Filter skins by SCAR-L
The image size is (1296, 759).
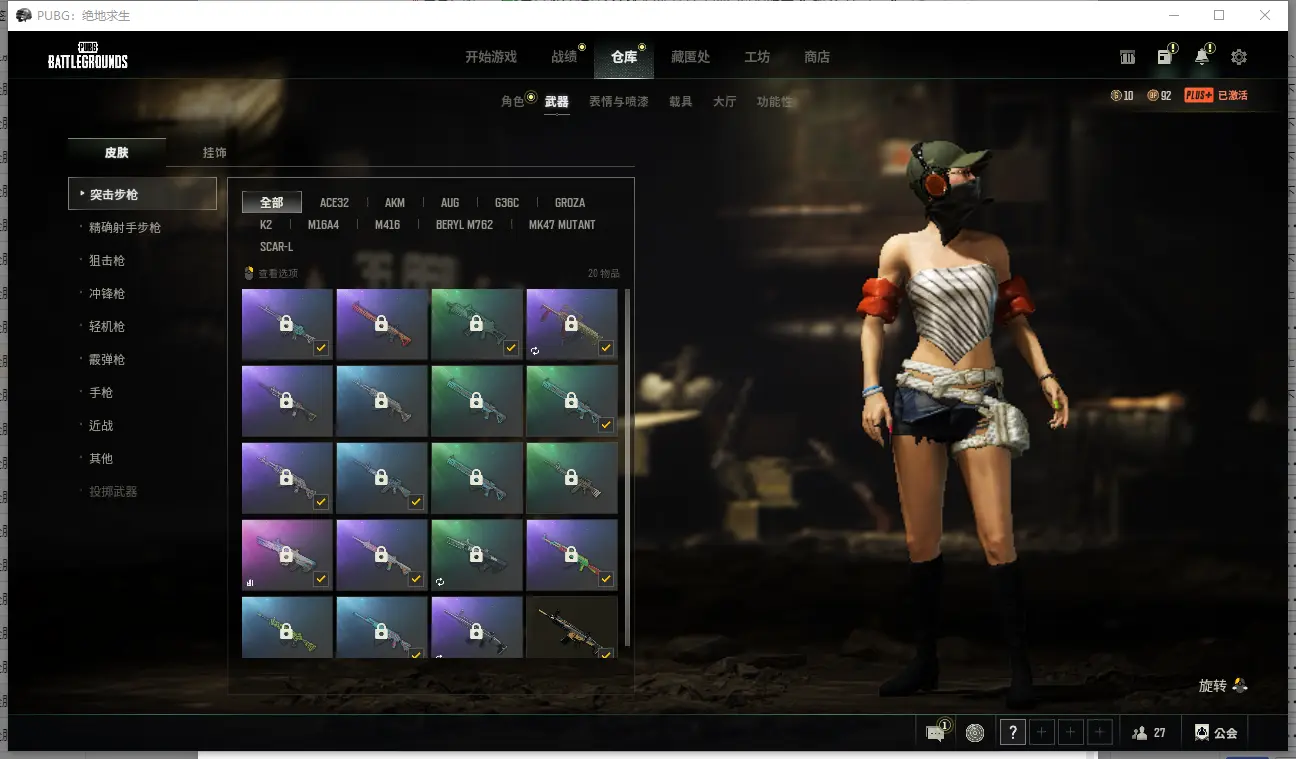click(x=276, y=247)
